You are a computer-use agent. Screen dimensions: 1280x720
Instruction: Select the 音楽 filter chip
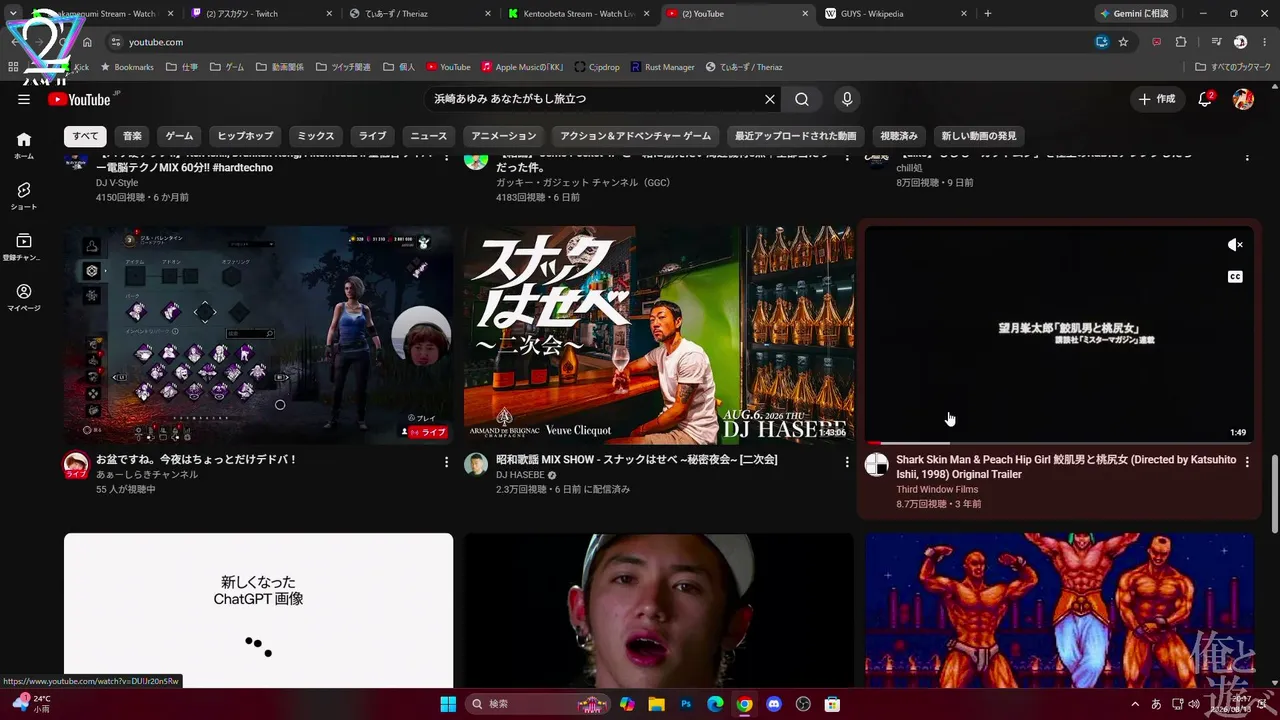click(132, 136)
